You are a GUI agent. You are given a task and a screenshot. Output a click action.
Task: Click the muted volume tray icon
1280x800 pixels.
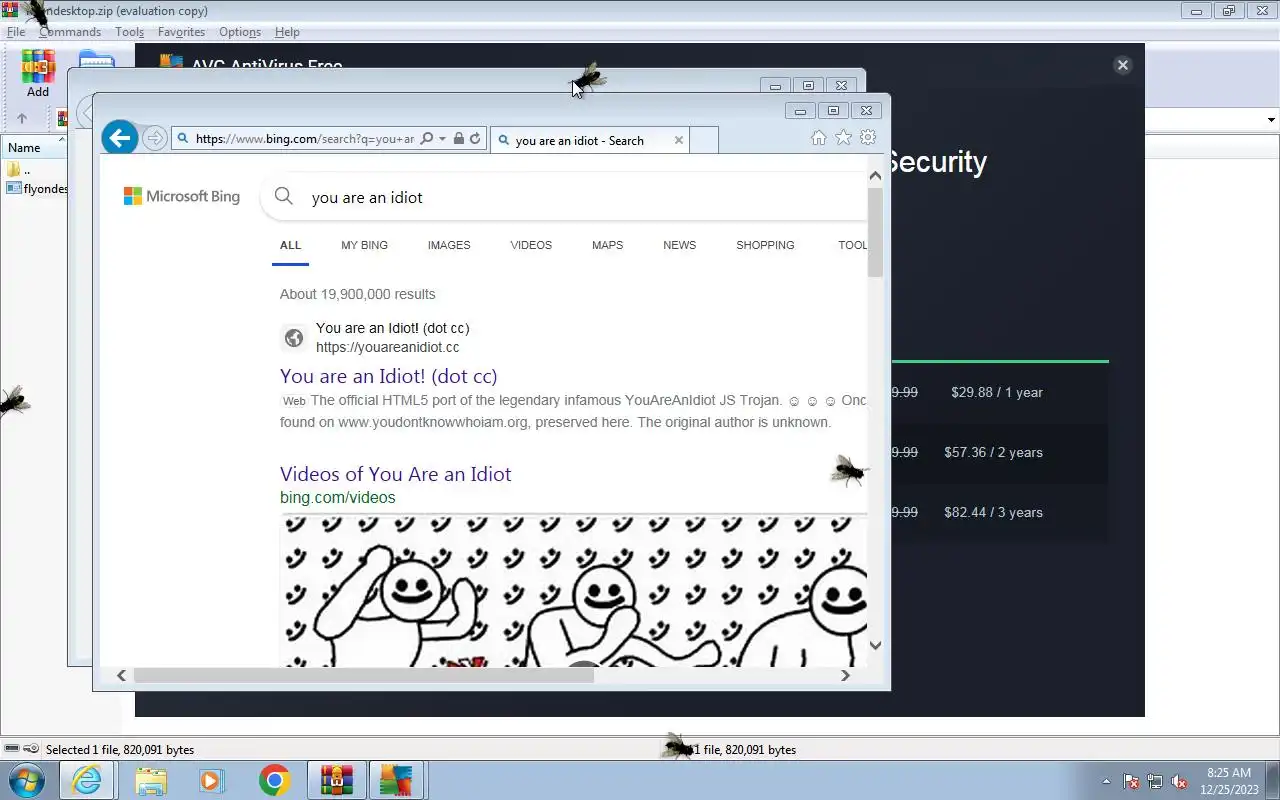1180,782
